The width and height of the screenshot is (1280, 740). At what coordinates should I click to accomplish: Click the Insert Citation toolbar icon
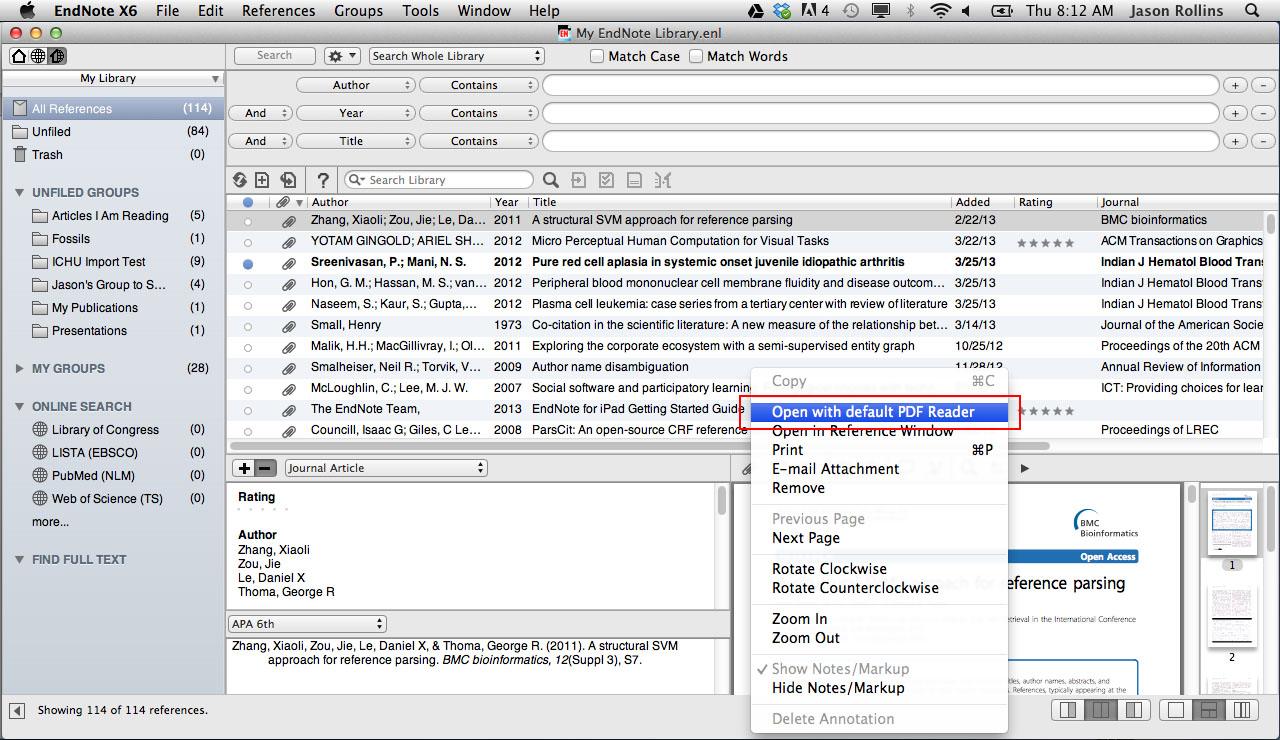coord(578,180)
